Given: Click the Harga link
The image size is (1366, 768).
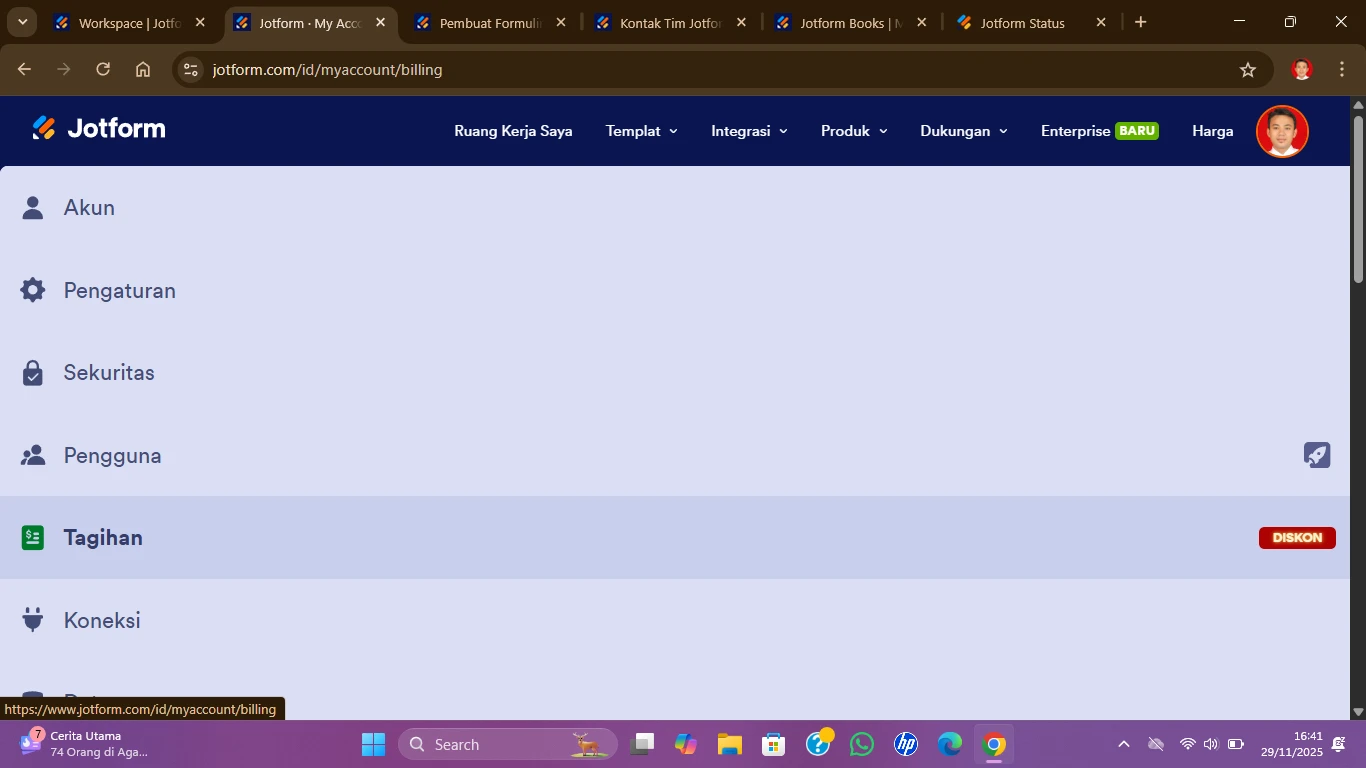Looking at the screenshot, I should (1210, 131).
